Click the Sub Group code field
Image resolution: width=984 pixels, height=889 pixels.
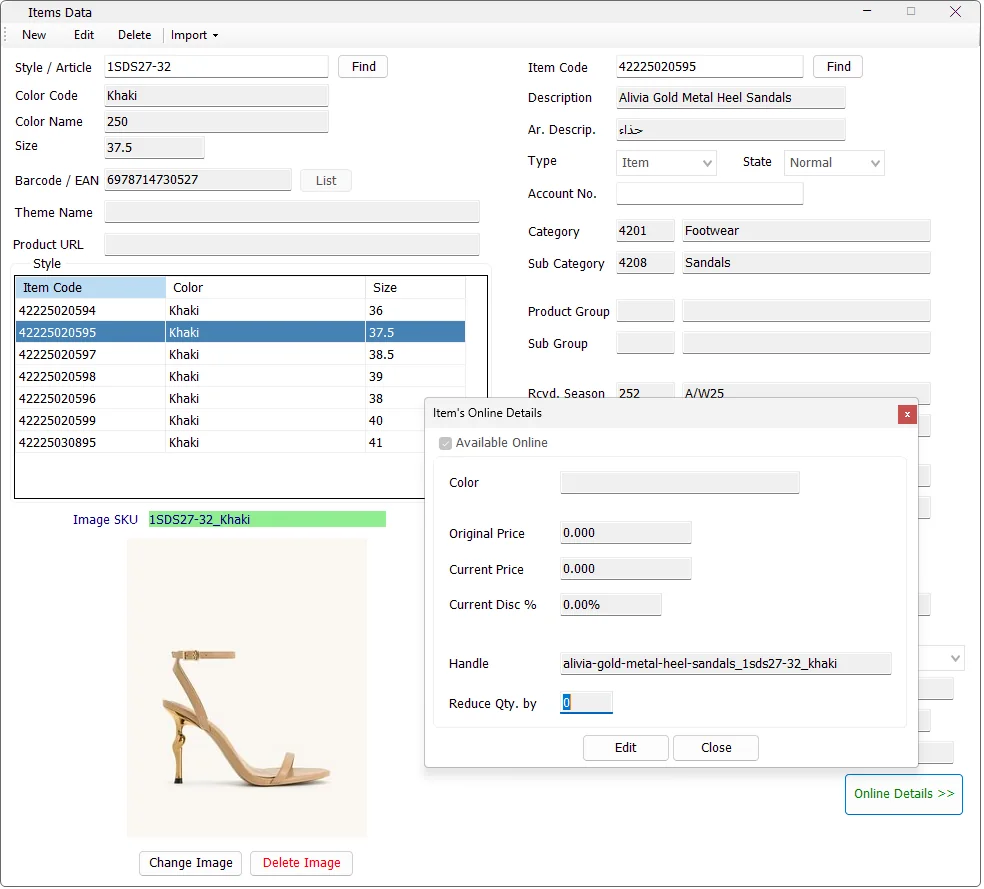[x=646, y=344]
